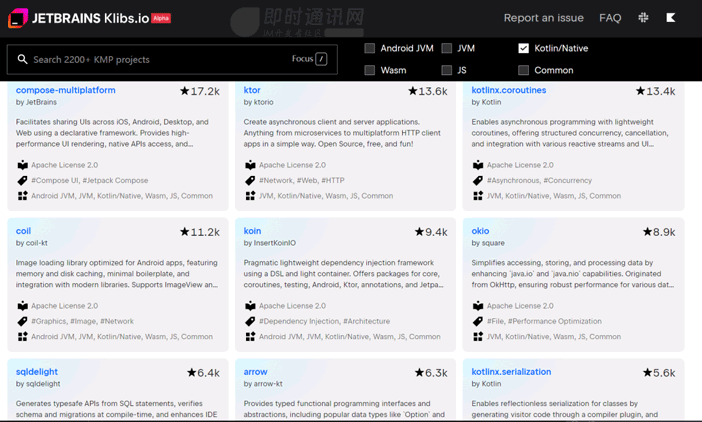Click star count 6.4k on sqldelight card
The width and height of the screenshot is (702, 422).
pos(203,373)
